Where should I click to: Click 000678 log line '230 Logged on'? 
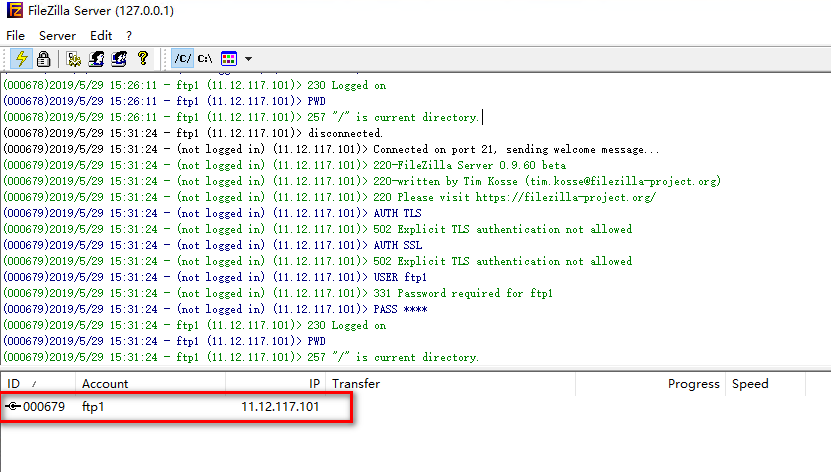195,85
